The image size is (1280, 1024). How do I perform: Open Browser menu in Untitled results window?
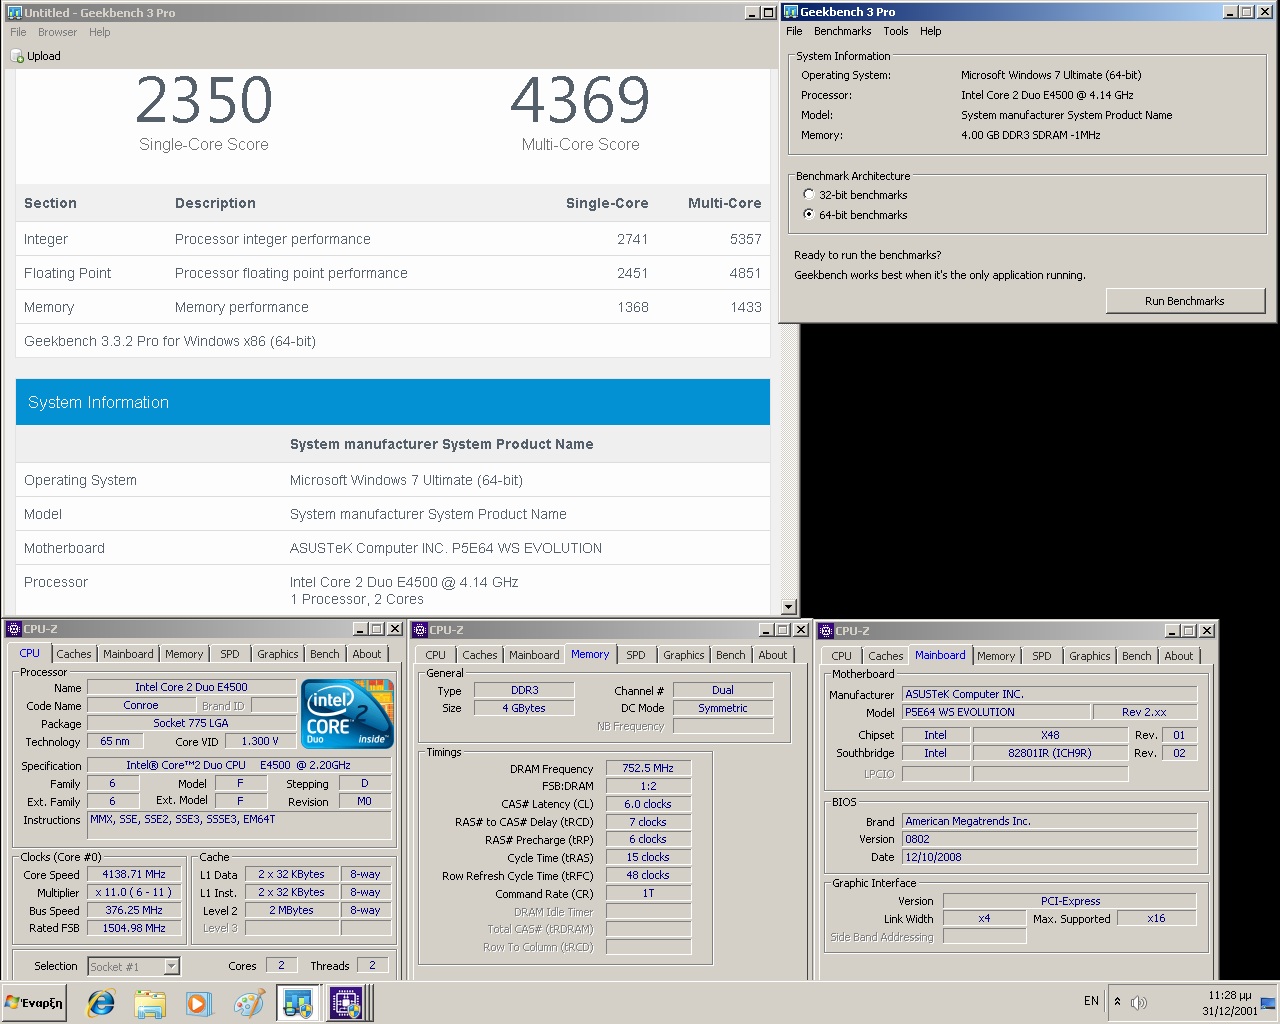pos(58,32)
